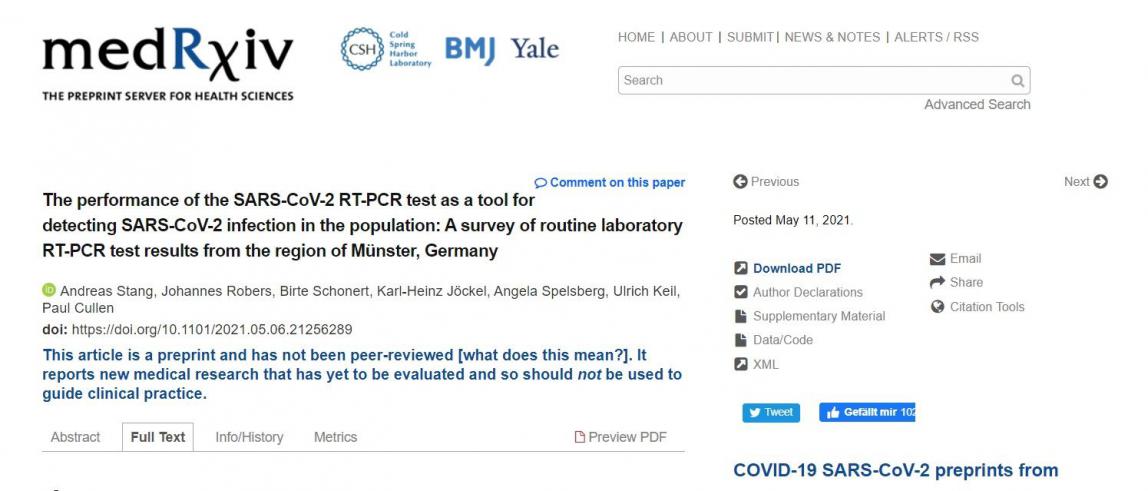Open Supplementary Material
1148x491 pixels.
click(x=818, y=316)
